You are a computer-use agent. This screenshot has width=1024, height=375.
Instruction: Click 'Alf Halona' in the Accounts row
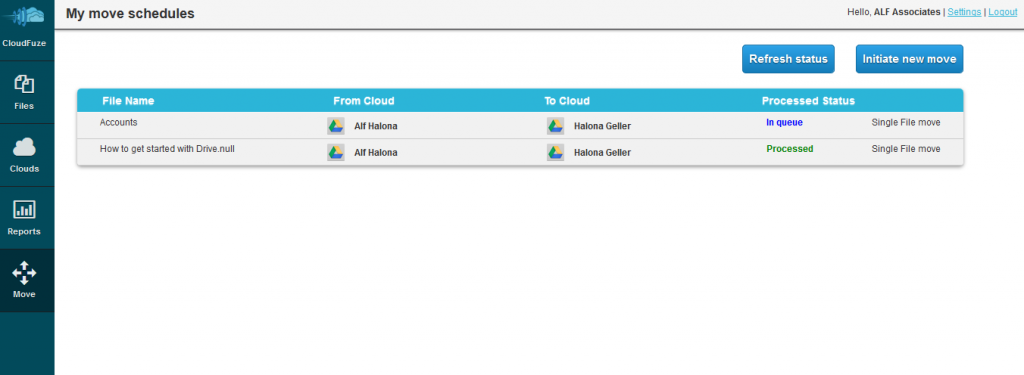[x=376, y=127]
